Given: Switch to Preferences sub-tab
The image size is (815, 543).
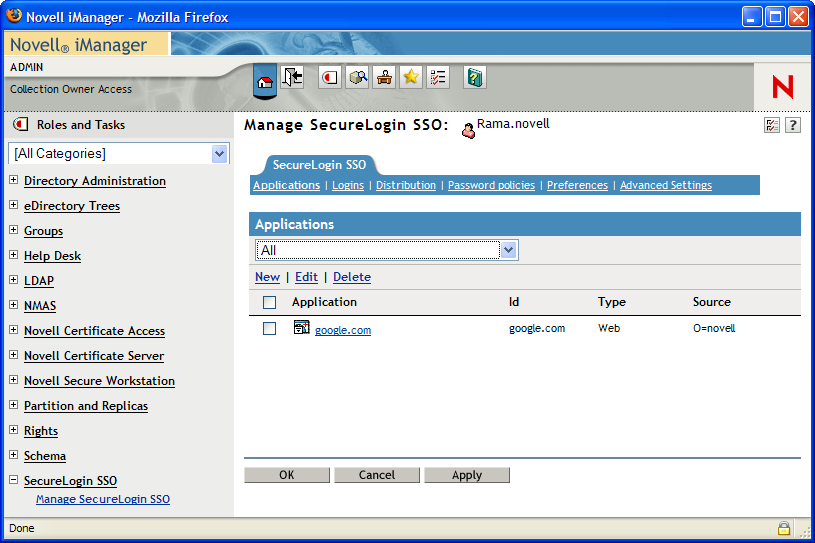Looking at the screenshot, I should [x=577, y=186].
